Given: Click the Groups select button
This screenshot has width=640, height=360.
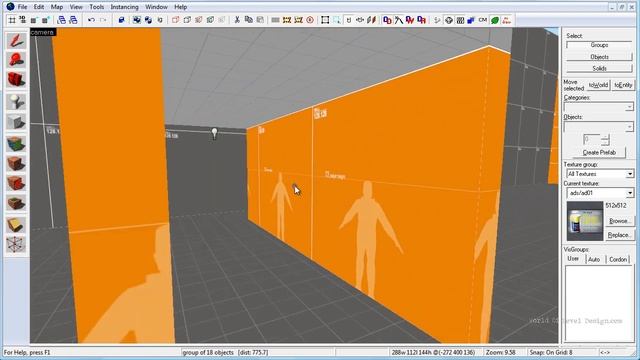Looking at the screenshot, I should tap(599, 45).
